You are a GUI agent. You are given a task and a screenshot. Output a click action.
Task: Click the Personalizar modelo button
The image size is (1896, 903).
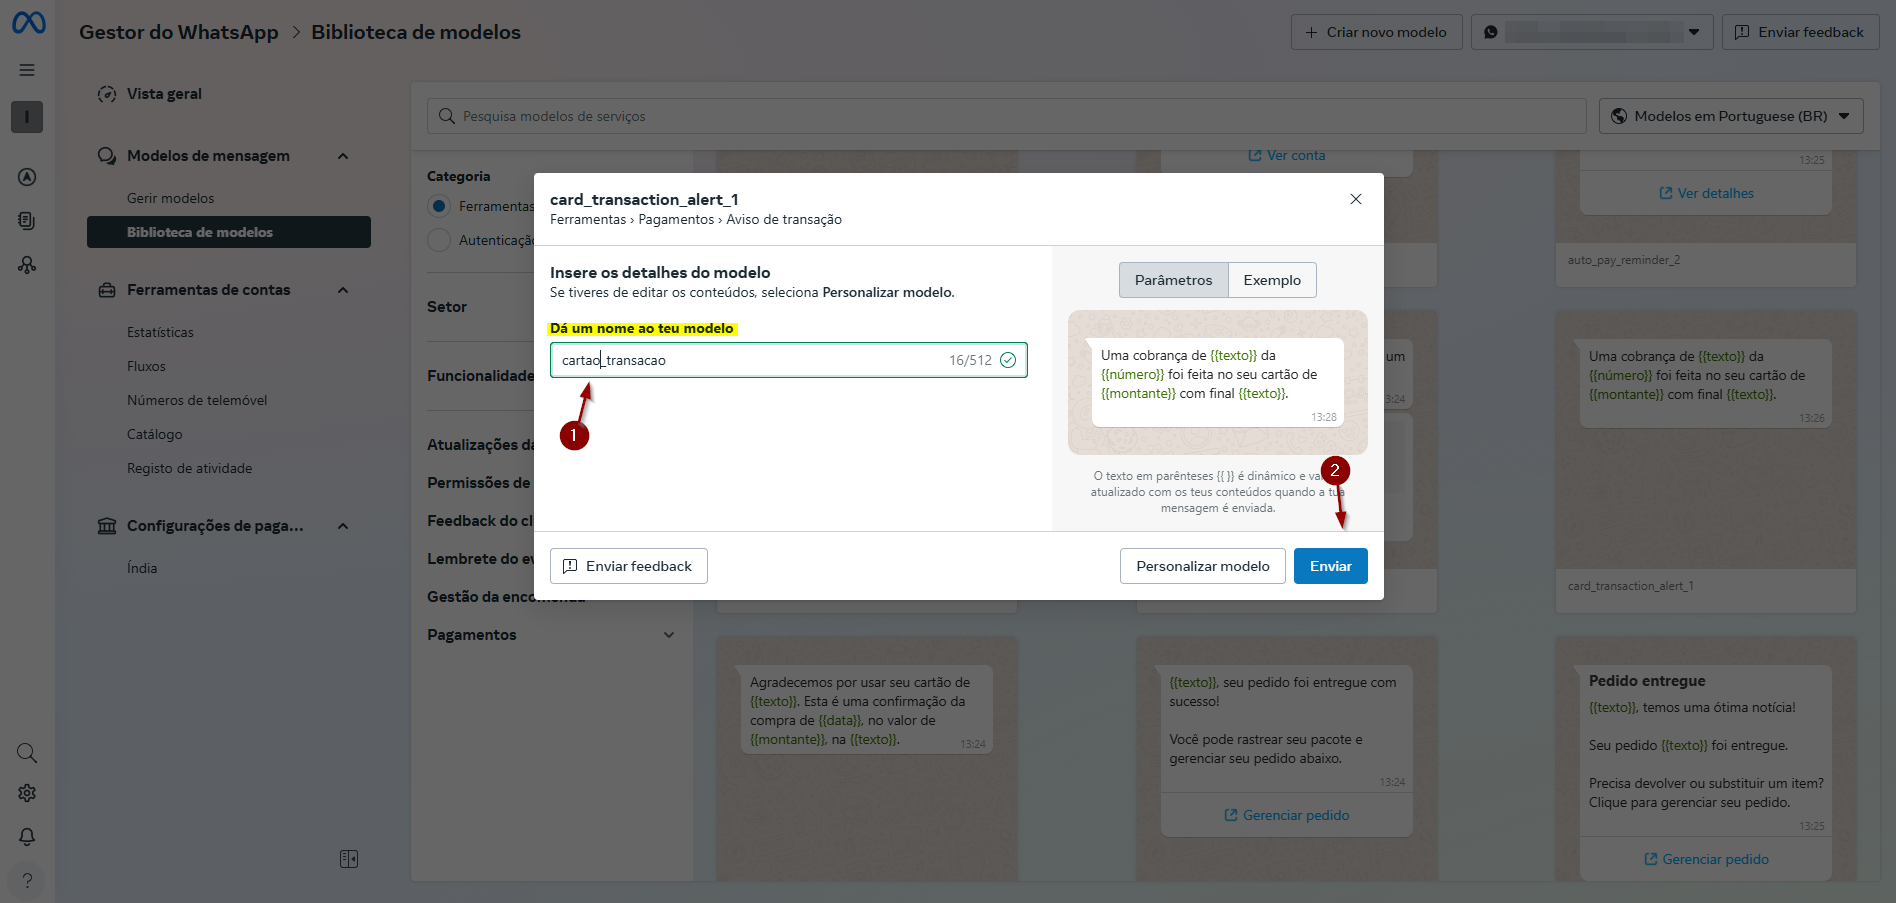[1202, 566]
